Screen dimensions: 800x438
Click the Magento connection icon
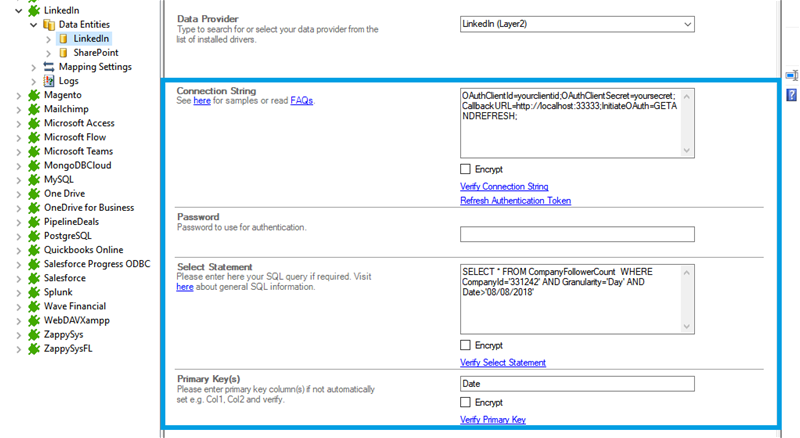click(x=34, y=95)
